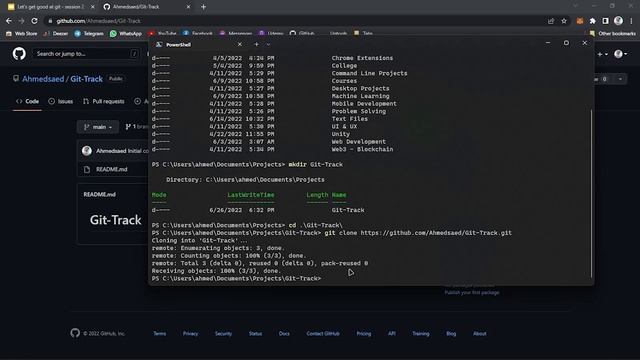Open the GitHub plus create-new dropdown
Image resolution: width=640 pixels, height=360 pixels.
[603, 54]
